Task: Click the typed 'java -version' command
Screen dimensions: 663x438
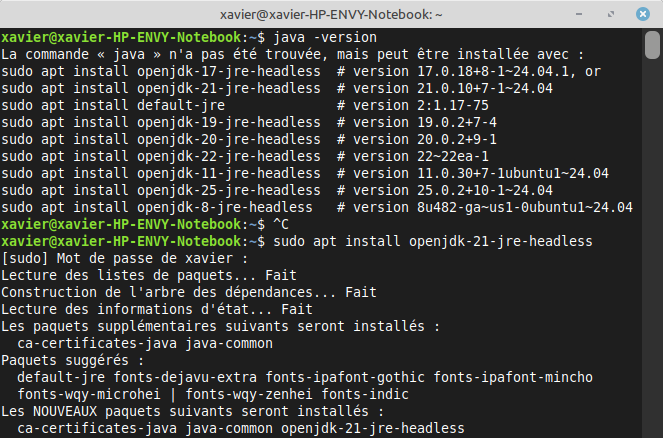Action: tap(308, 37)
